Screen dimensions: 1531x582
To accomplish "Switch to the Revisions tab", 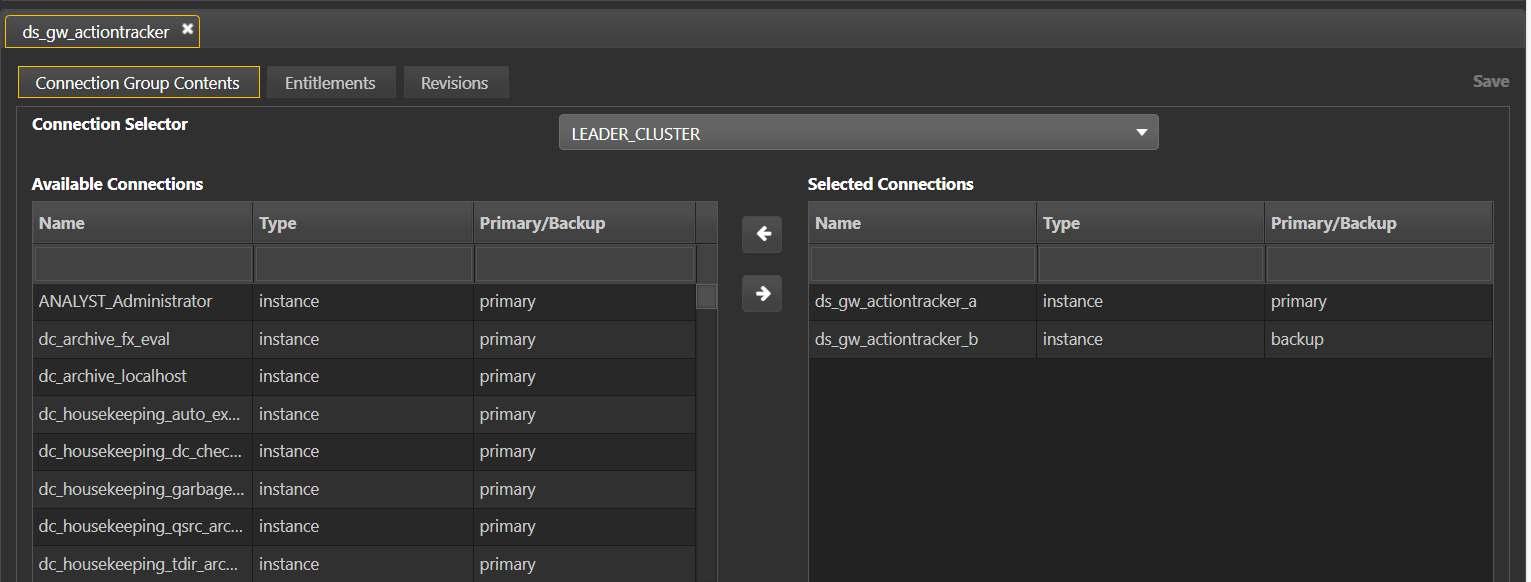I will (x=456, y=82).
